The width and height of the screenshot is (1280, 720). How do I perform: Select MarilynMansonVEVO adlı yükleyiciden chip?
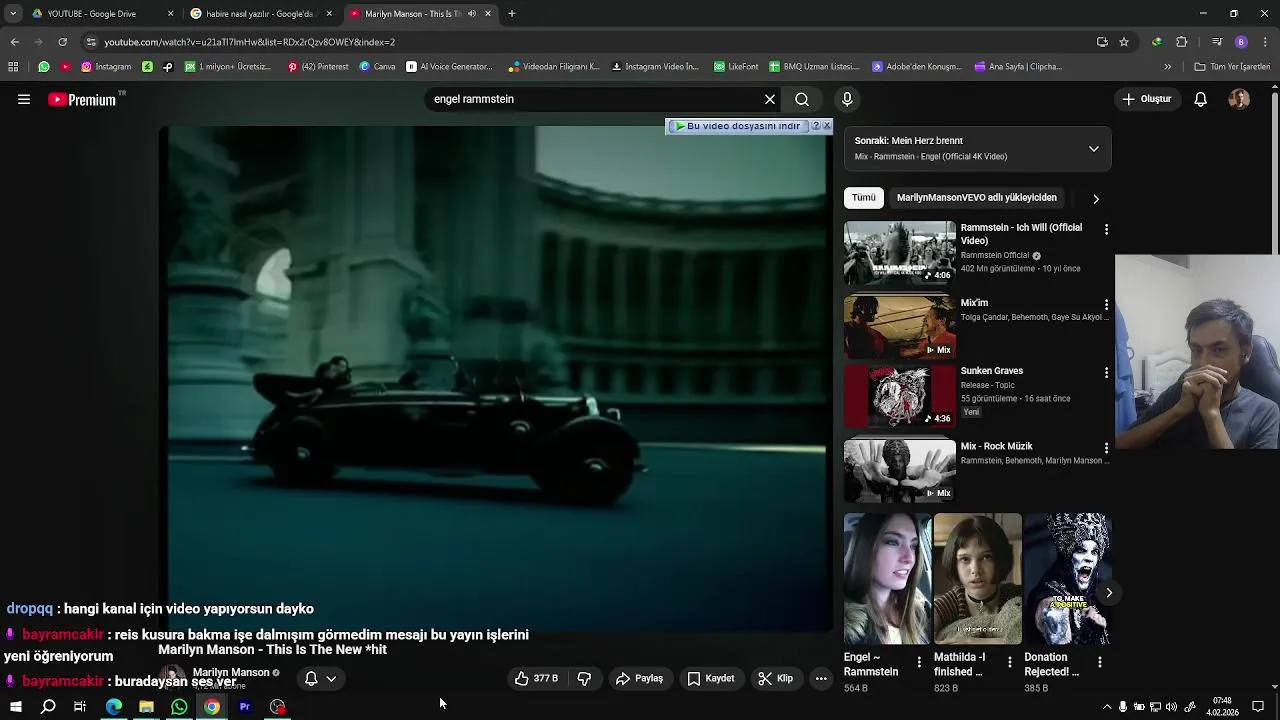[x=977, y=198]
